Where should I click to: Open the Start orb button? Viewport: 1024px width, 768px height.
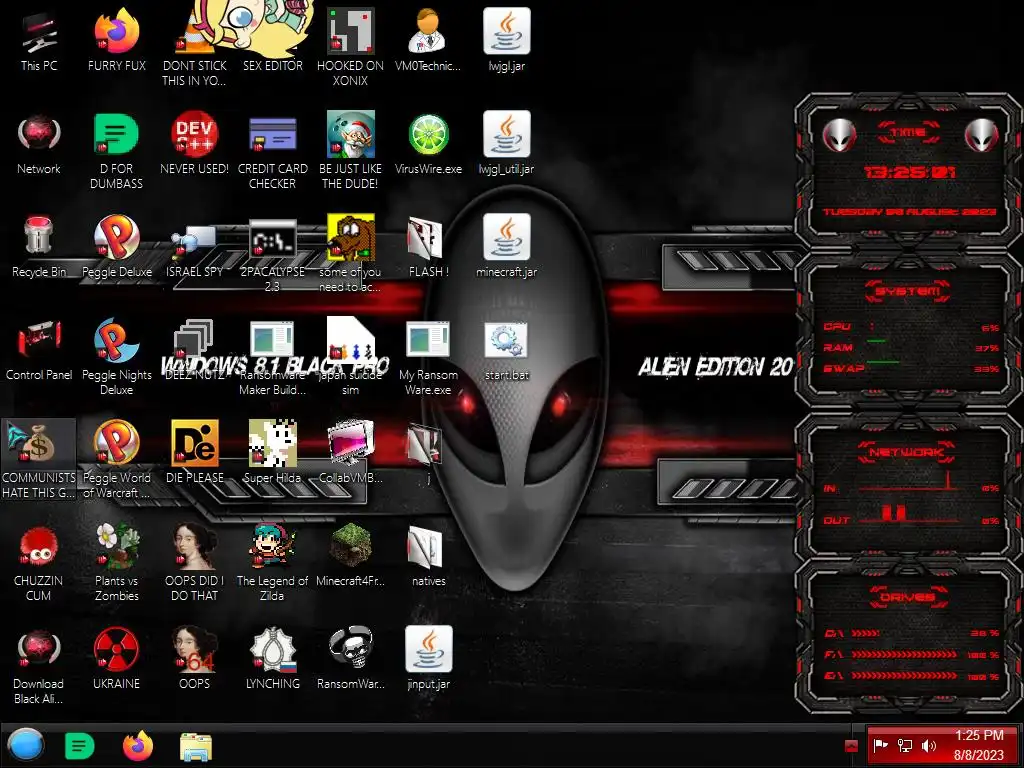pyautogui.click(x=25, y=745)
